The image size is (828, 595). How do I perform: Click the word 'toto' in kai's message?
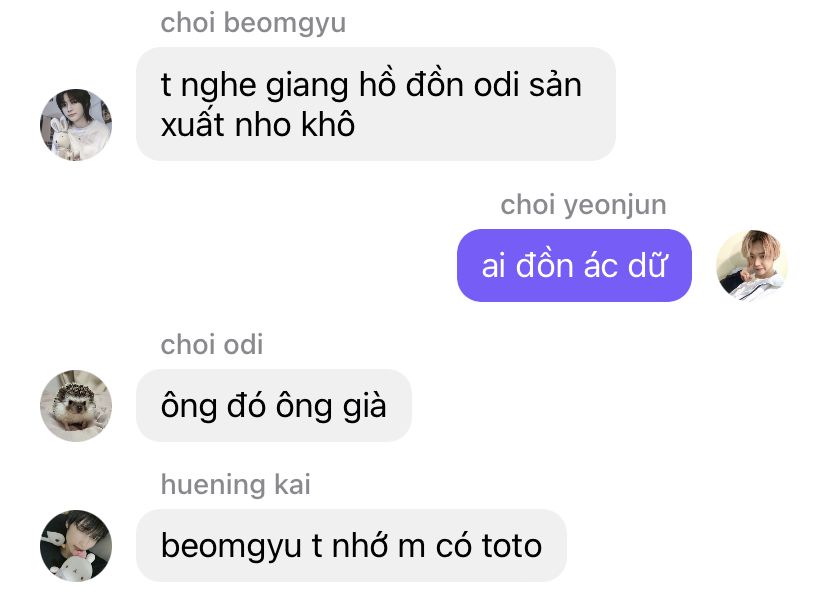tap(512, 545)
